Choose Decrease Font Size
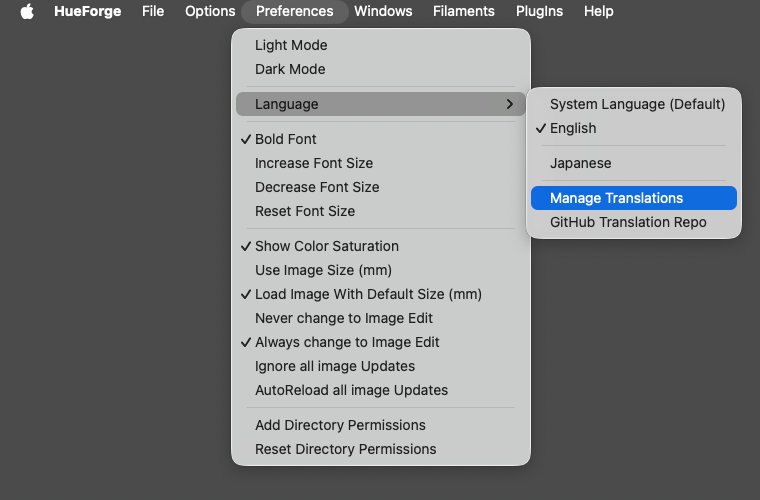Image resolution: width=760 pixels, height=500 pixels. [380, 187]
